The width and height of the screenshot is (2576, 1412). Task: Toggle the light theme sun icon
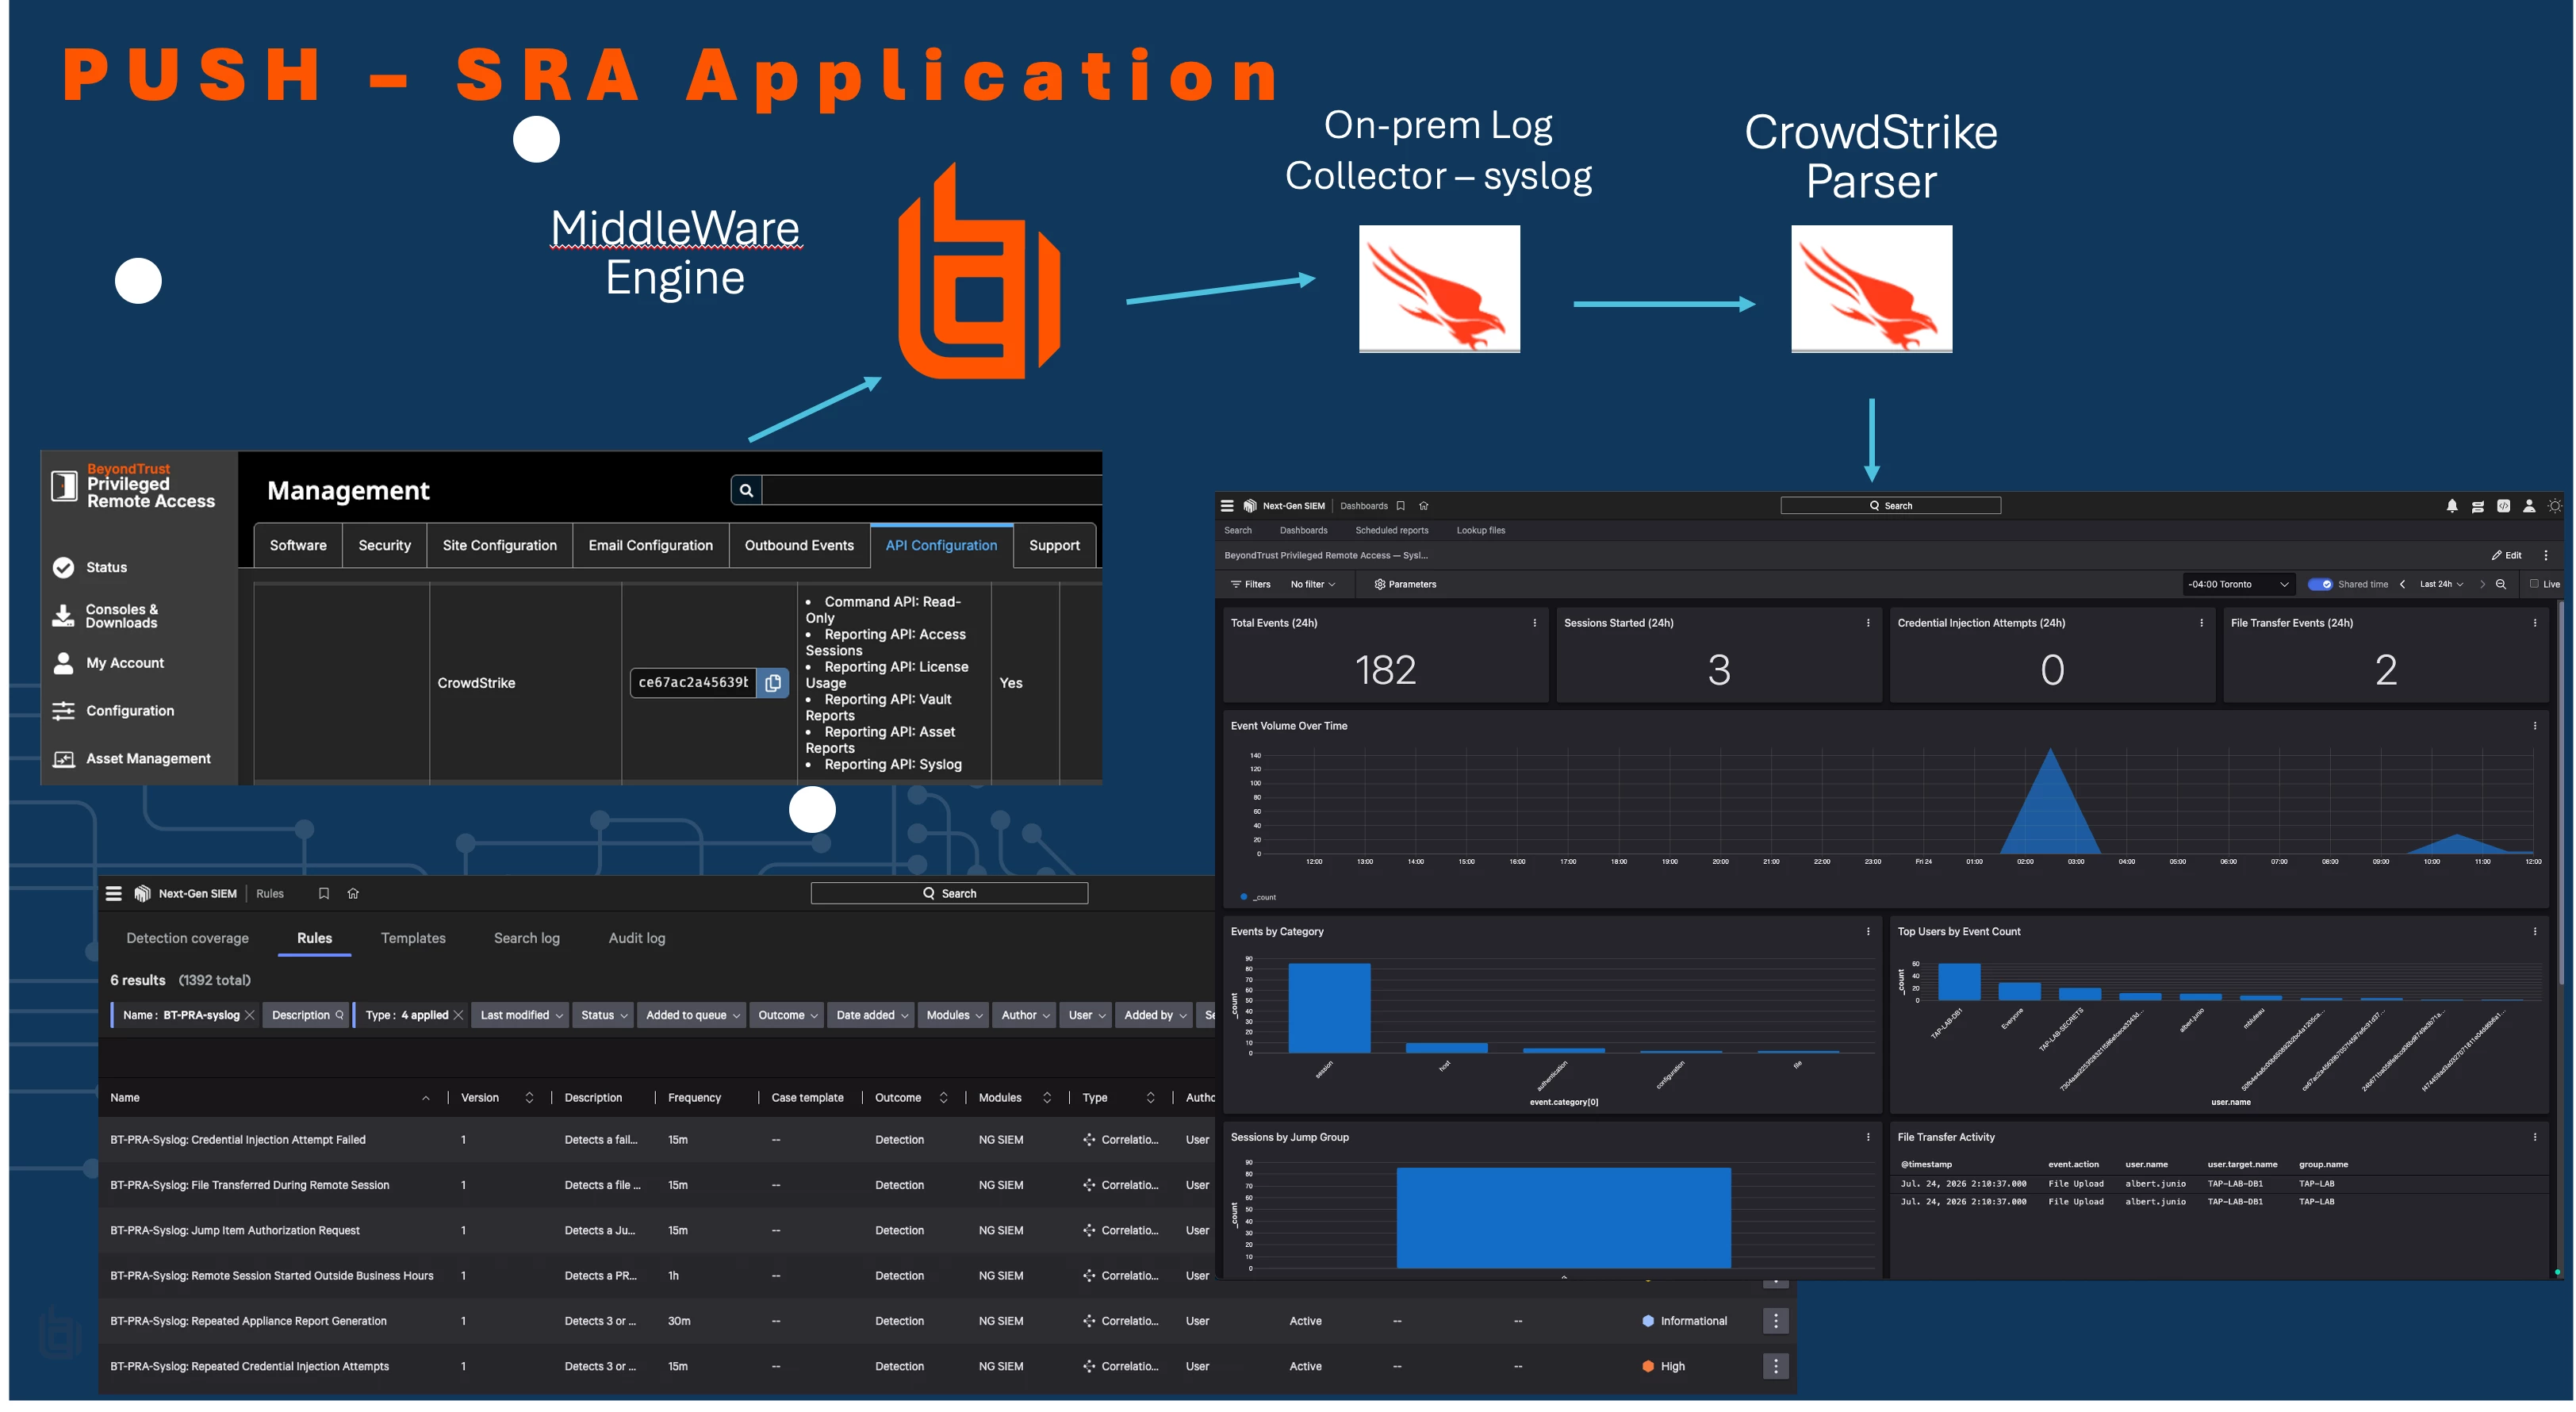[x=2555, y=506]
